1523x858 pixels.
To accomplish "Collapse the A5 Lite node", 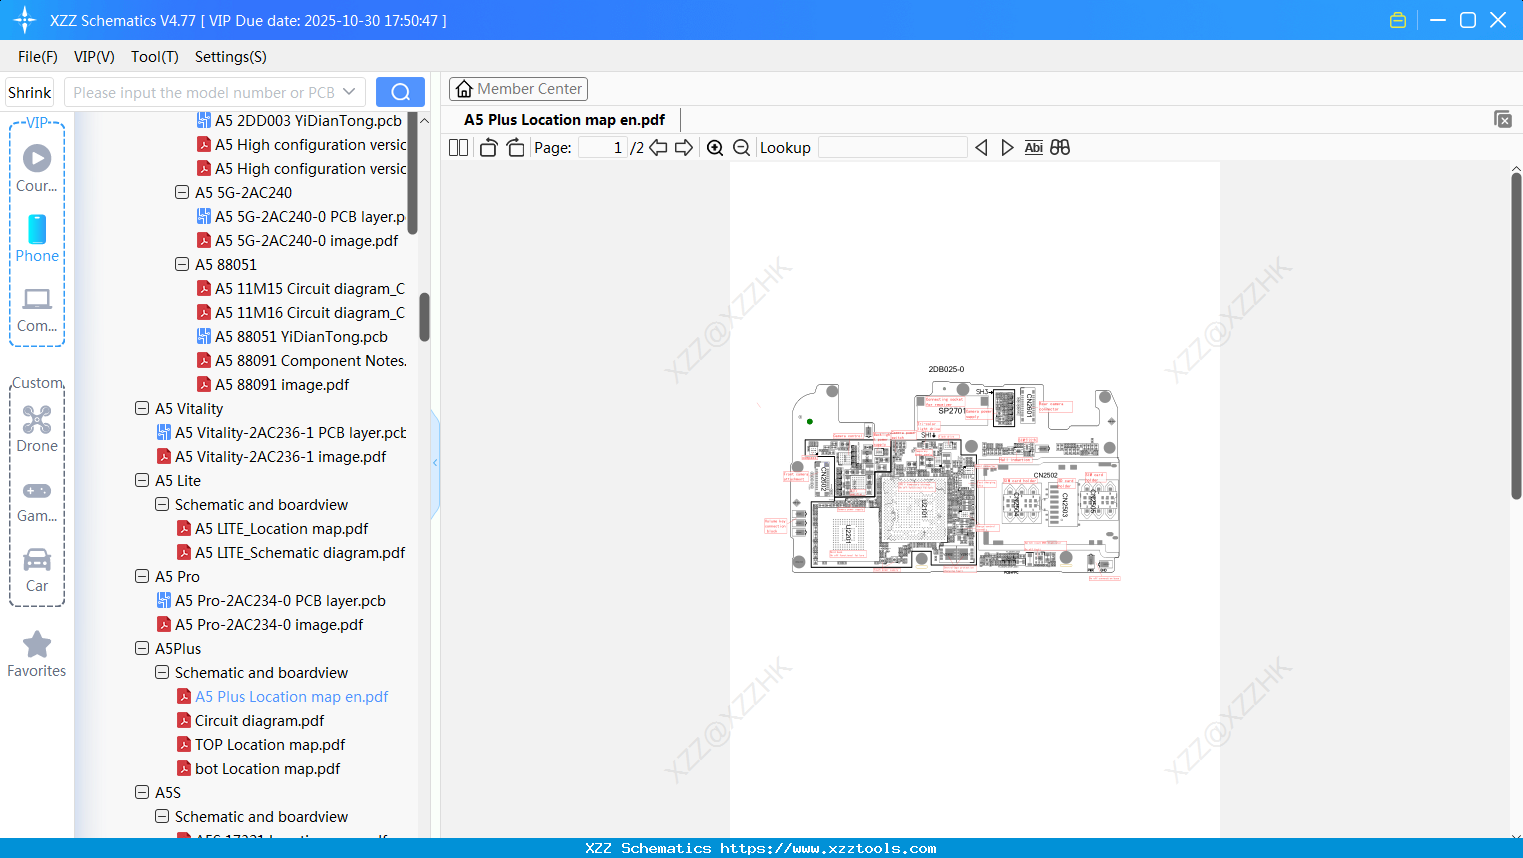I will pyautogui.click(x=142, y=480).
